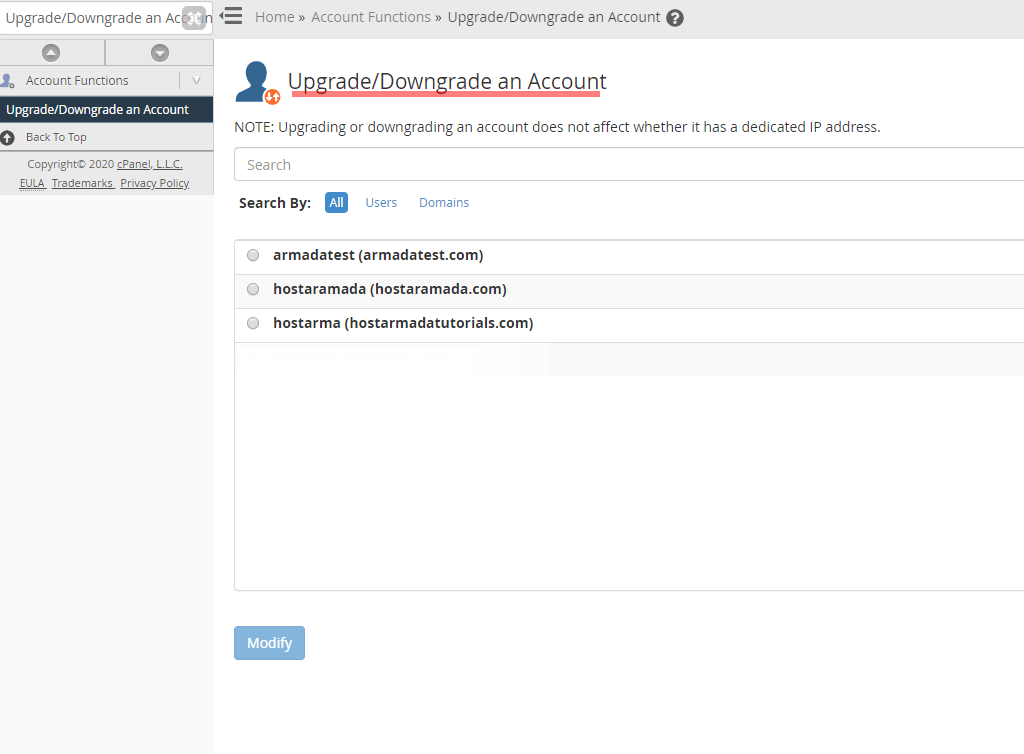1024x754 pixels.
Task: Click the sidebar scroll-down arrow icon
Action: click(x=160, y=52)
